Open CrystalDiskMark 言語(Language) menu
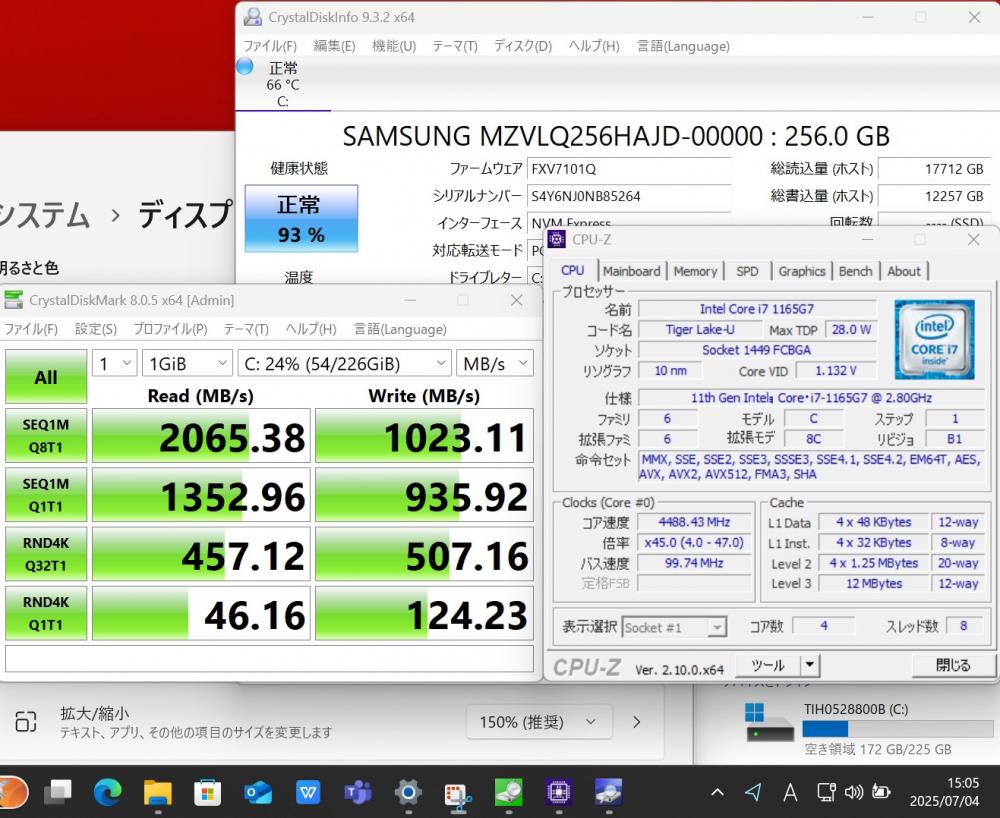 (400, 329)
